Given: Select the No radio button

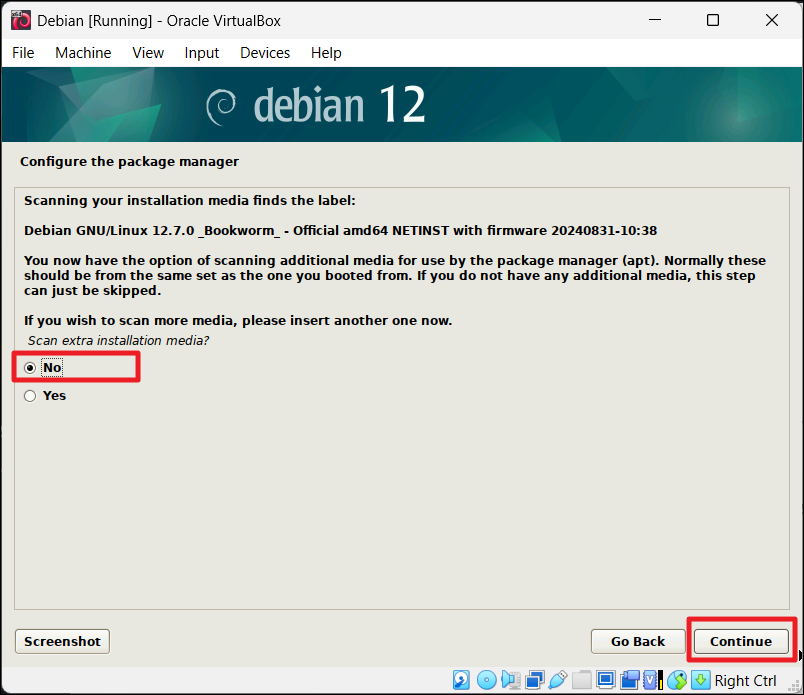Looking at the screenshot, I should click(30, 367).
